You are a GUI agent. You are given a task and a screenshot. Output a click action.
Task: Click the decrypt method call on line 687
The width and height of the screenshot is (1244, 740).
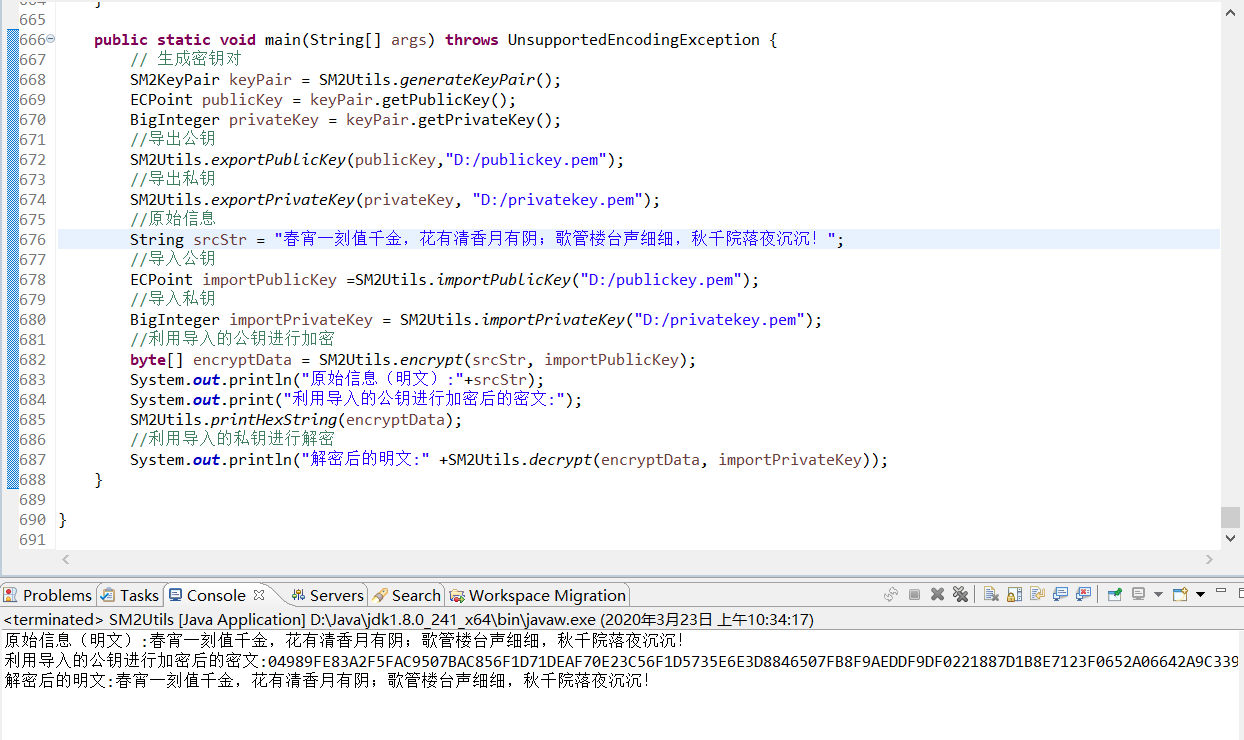click(559, 460)
